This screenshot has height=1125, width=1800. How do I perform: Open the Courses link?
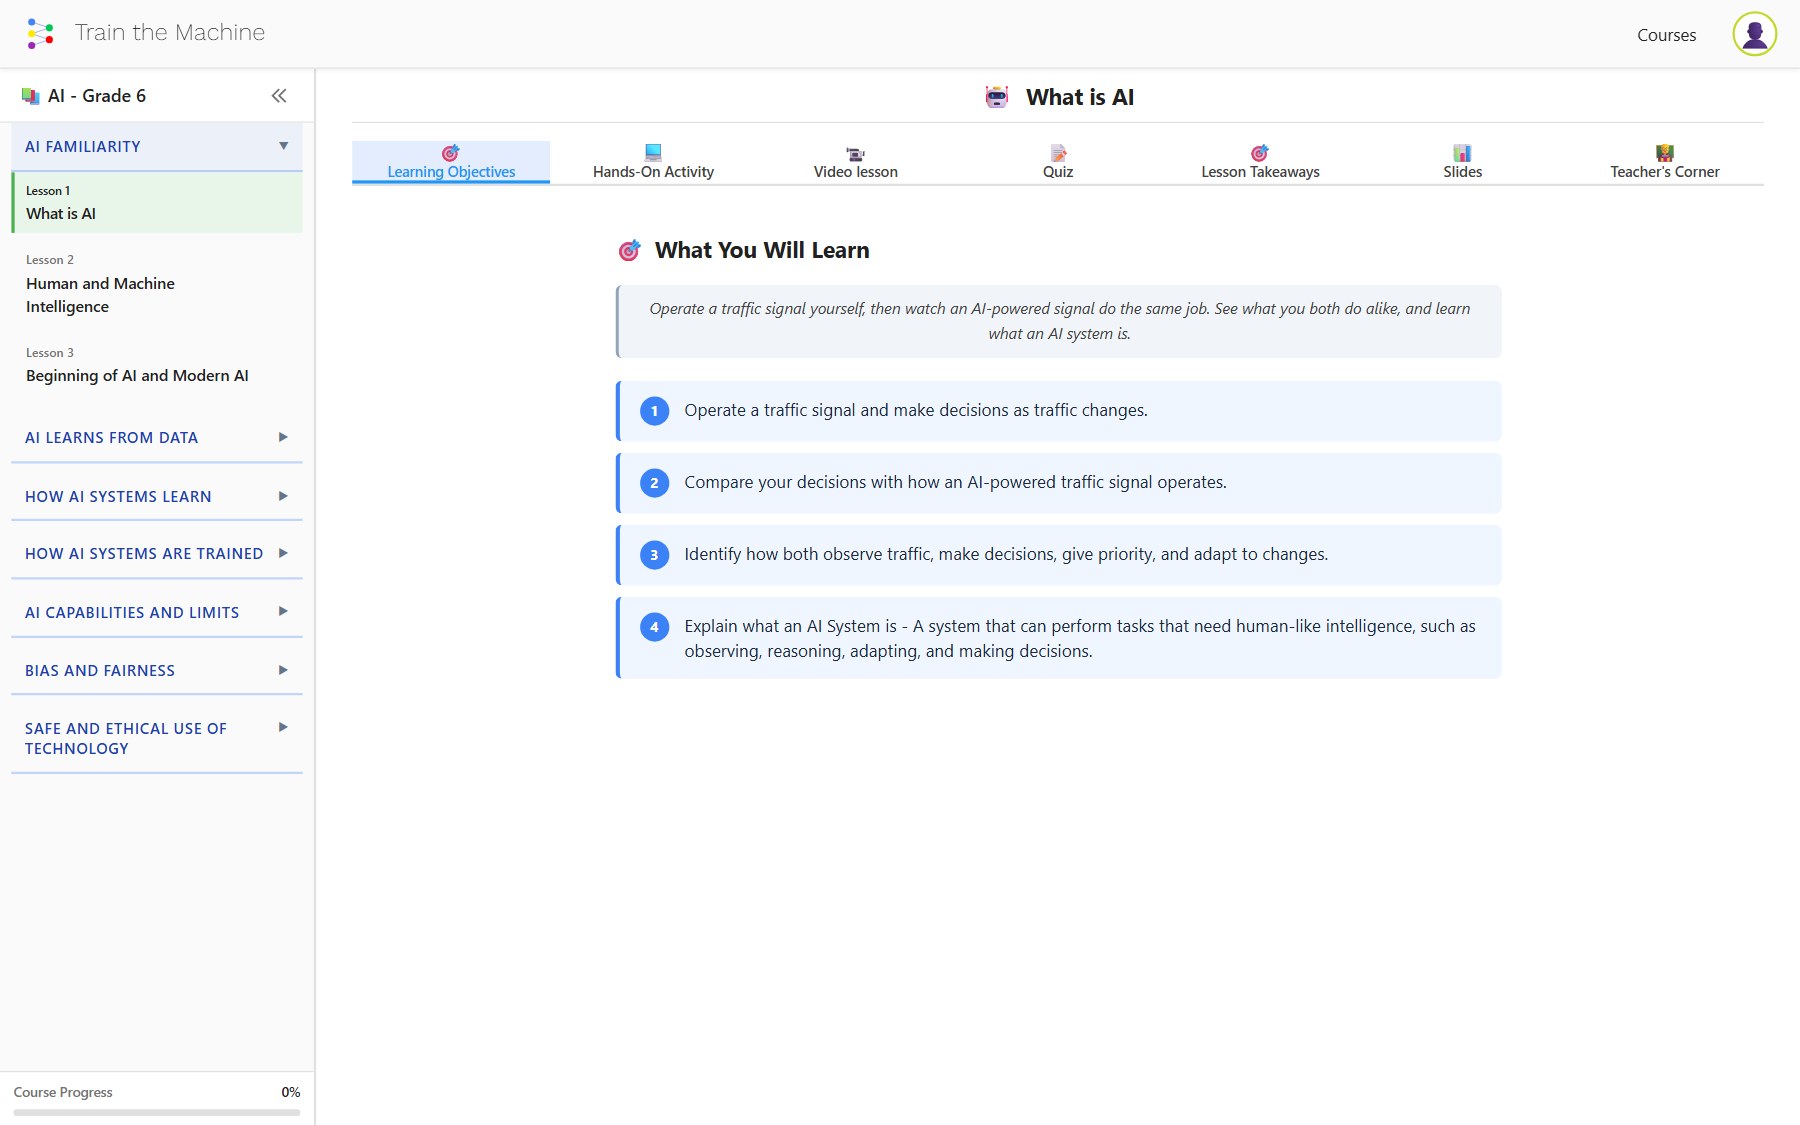[1666, 35]
